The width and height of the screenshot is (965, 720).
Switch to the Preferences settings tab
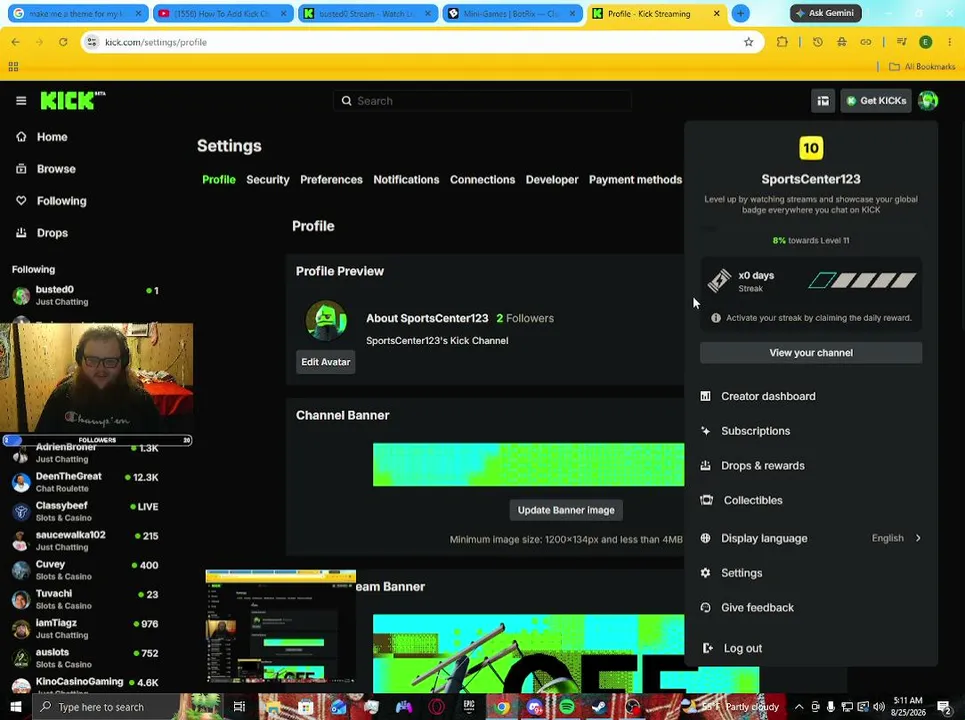coord(331,180)
